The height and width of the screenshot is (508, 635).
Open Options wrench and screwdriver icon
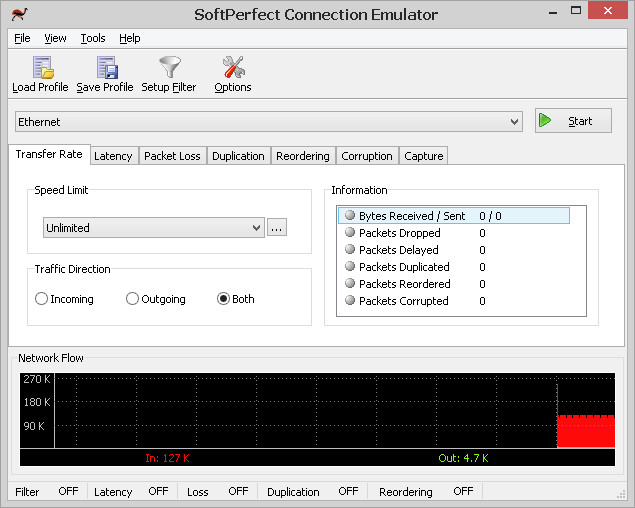click(233, 67)
